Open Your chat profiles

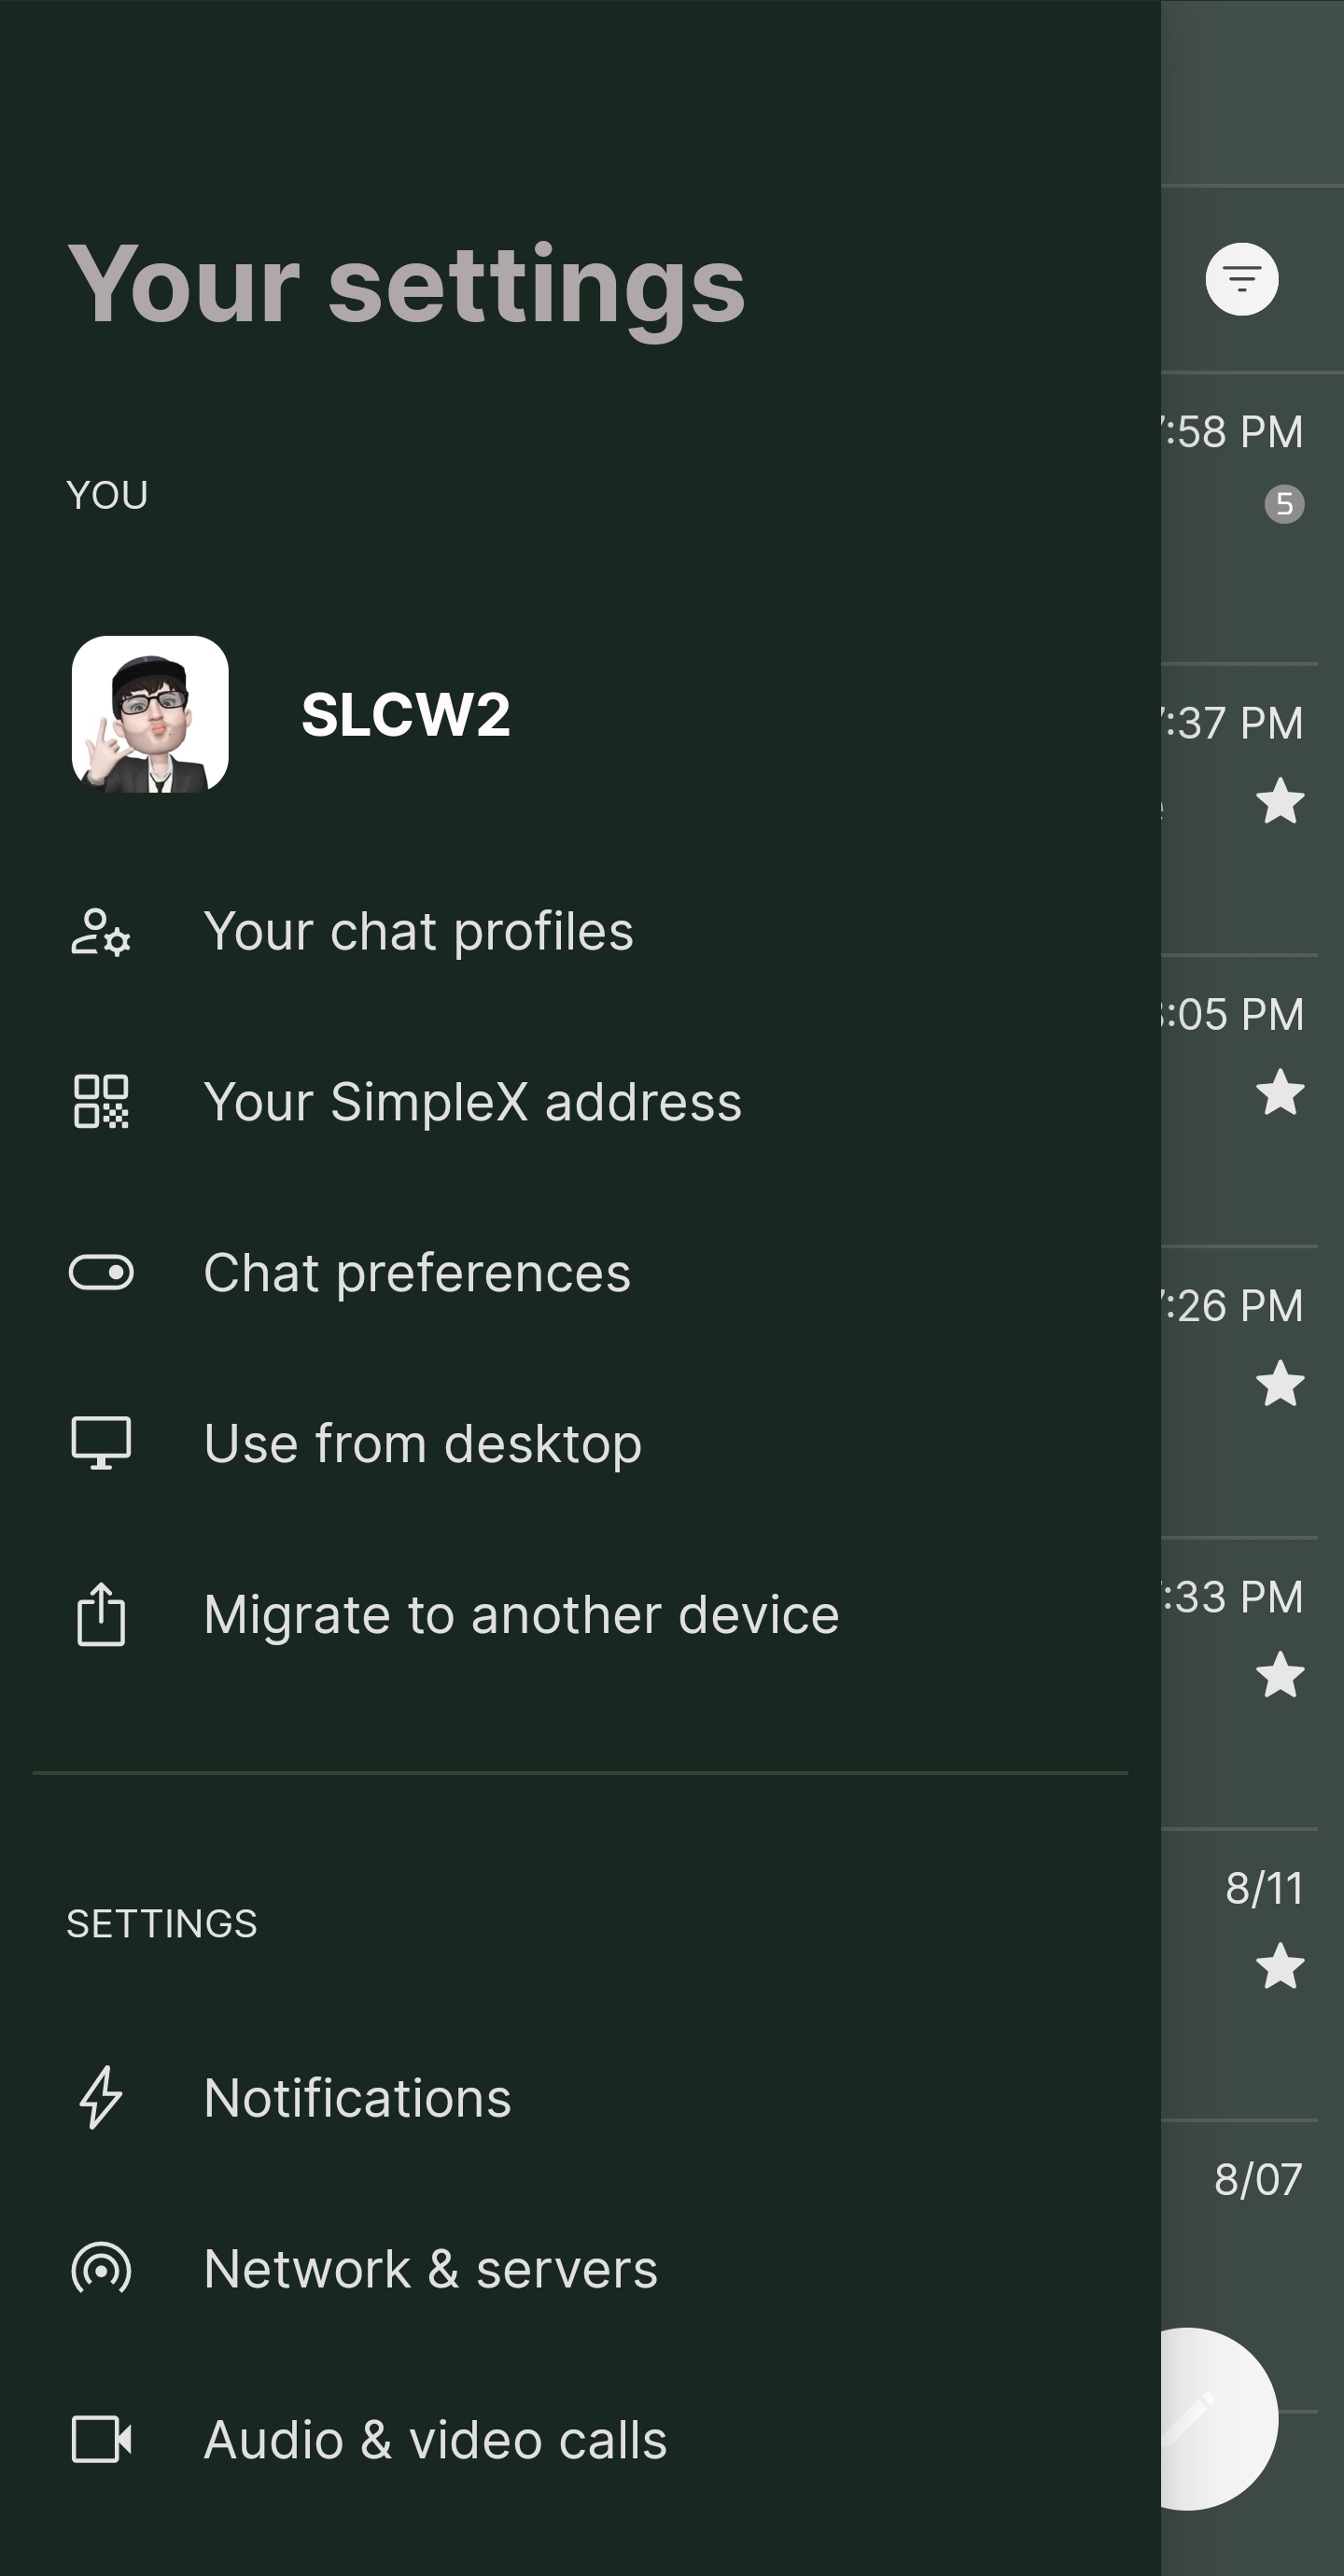coord(418,932)
